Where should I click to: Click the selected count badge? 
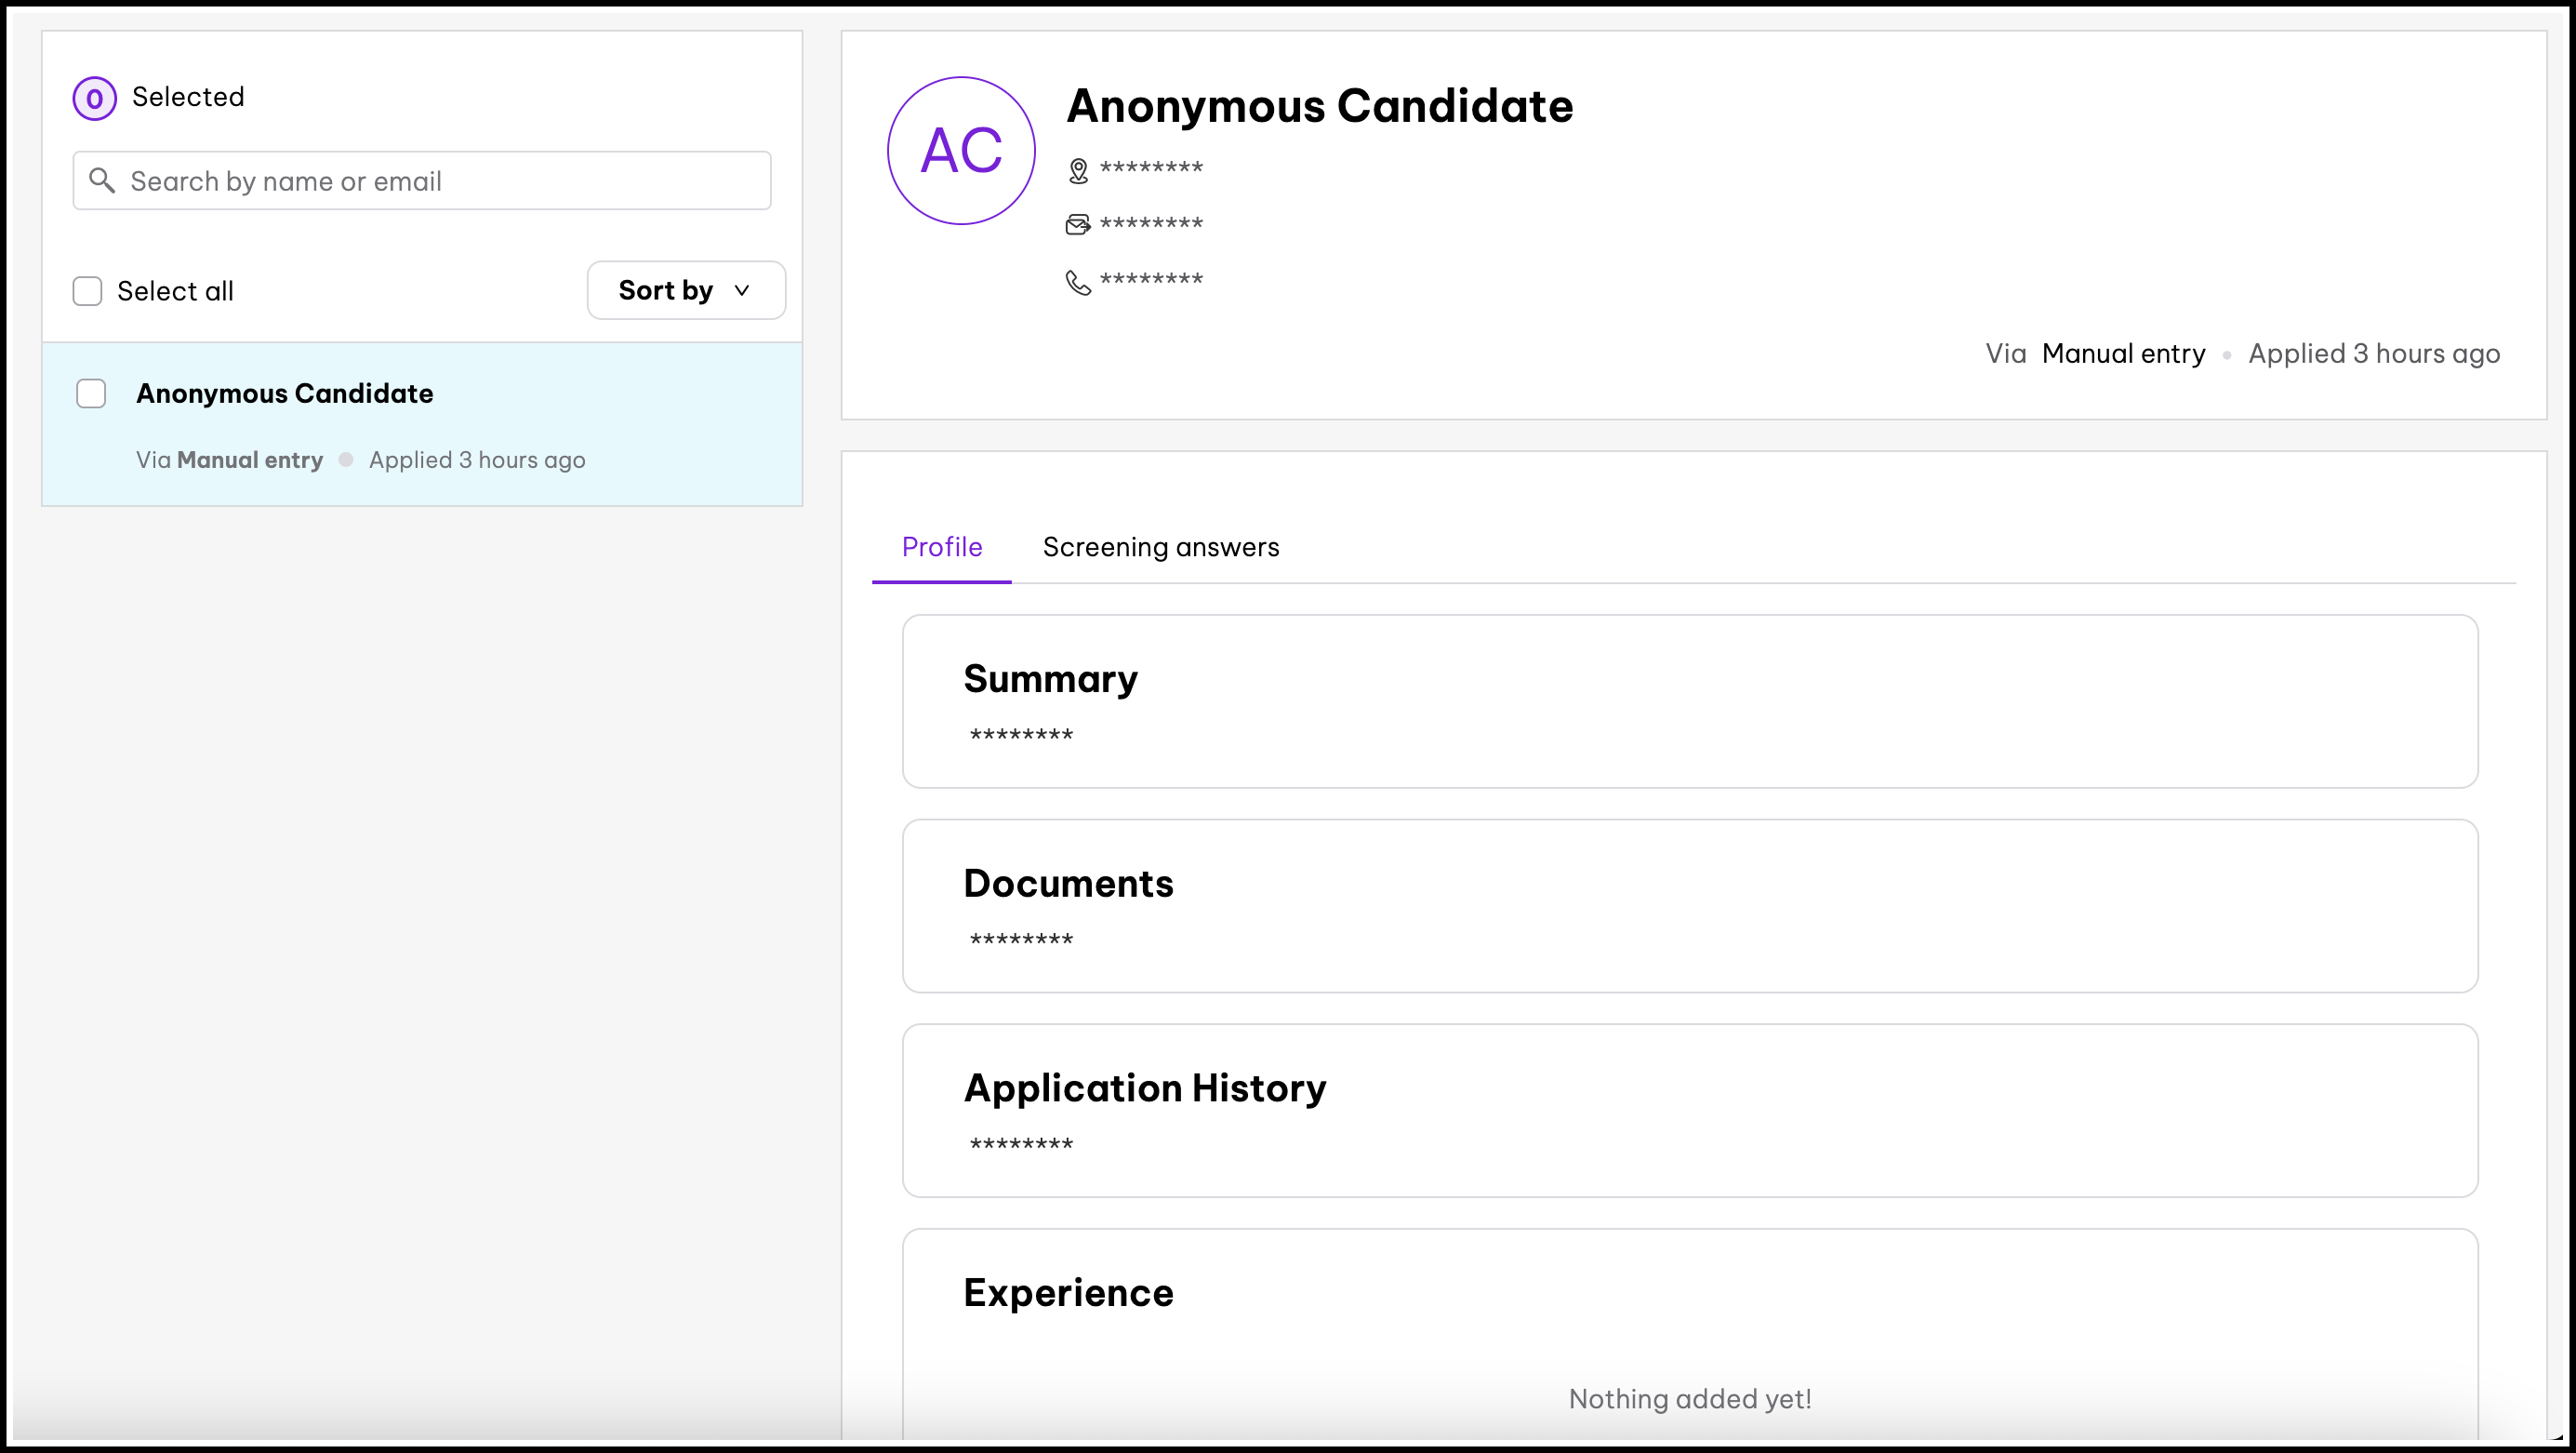pos(94,98)
